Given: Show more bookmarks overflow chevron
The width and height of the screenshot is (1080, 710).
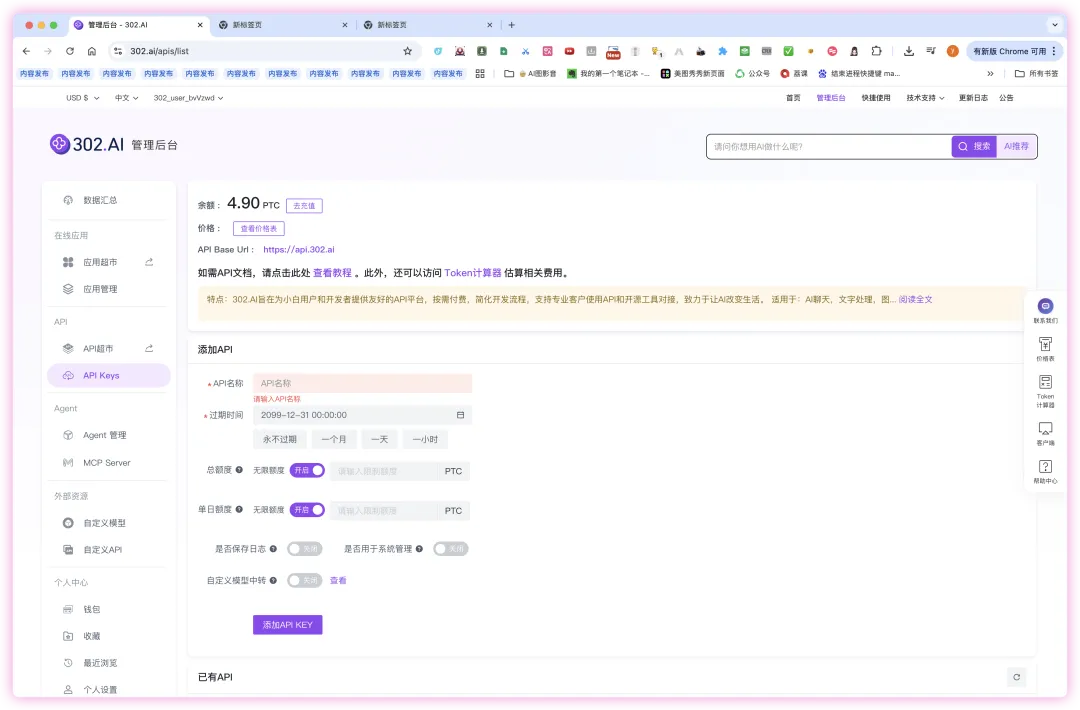Looking at the screenshot, I should [990, 74].
